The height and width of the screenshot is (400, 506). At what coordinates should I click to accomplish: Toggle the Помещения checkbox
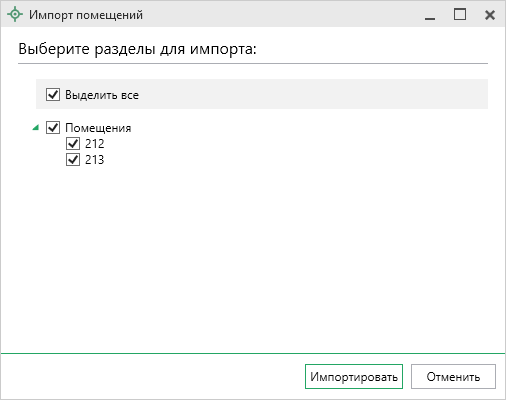click(53, 128)
